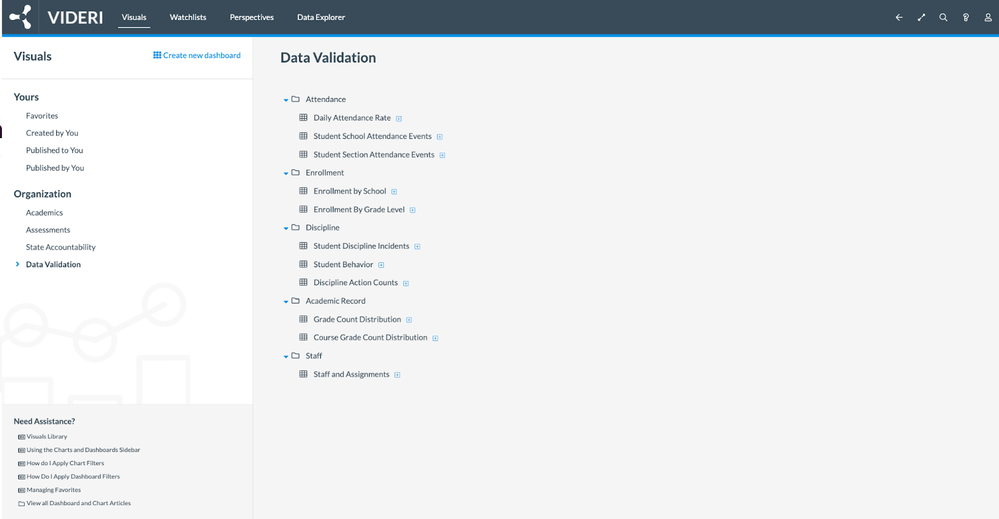The image size is (999, 519).
Task: Click plus icon next to Staff and Assignments
Action: tap(397, 375)
